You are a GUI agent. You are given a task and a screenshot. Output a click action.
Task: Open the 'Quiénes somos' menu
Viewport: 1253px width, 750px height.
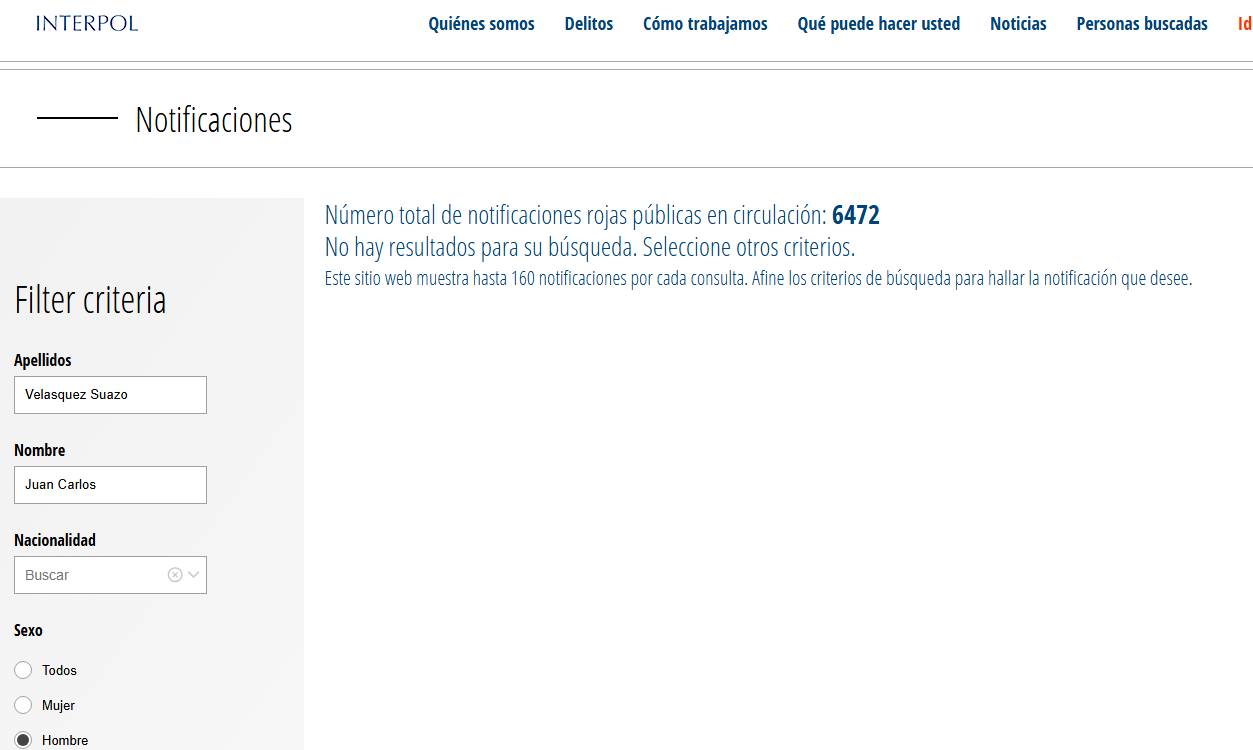click(x=481, y=24)
